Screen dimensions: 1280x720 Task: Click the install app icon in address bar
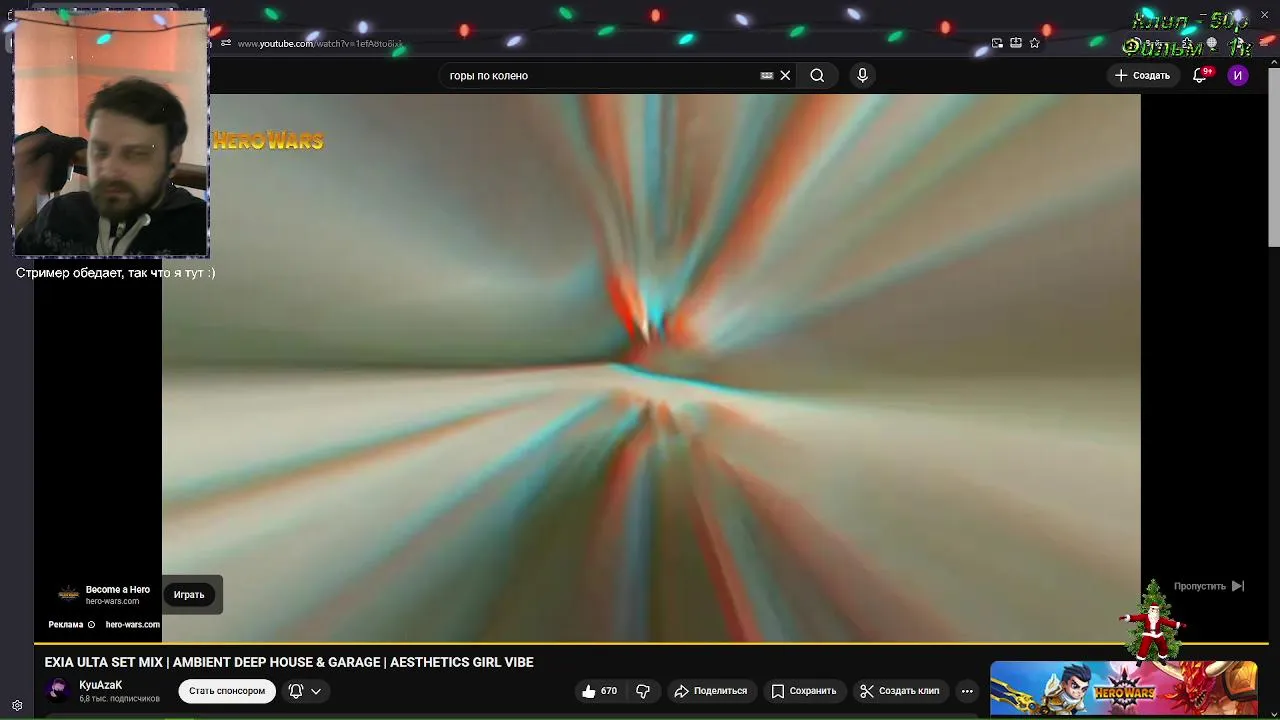(x=1016, y=43)
